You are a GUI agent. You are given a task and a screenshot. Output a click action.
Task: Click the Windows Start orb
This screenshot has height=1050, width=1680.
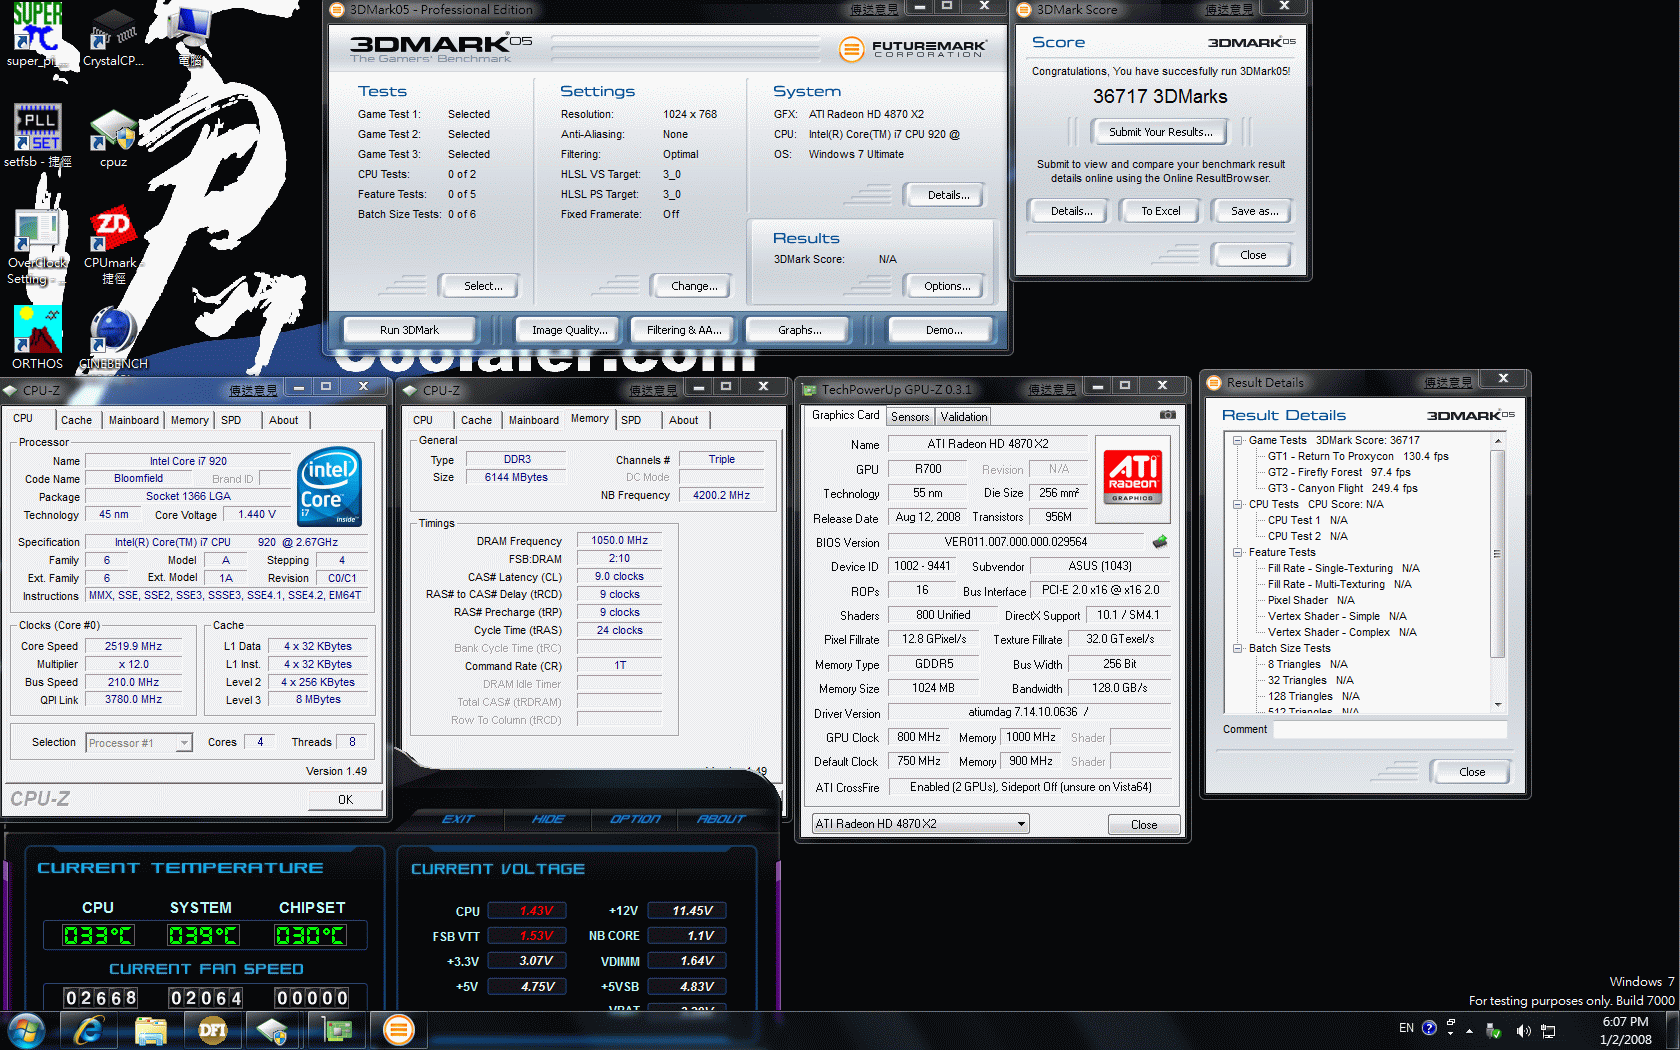coord(26,1030)
